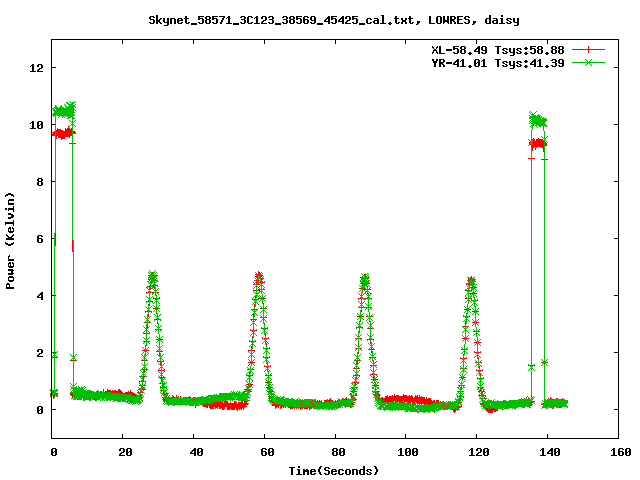Click the y-axis tick label 4
This screenshot has width=640, height=480.
click(x=40, y=296)
